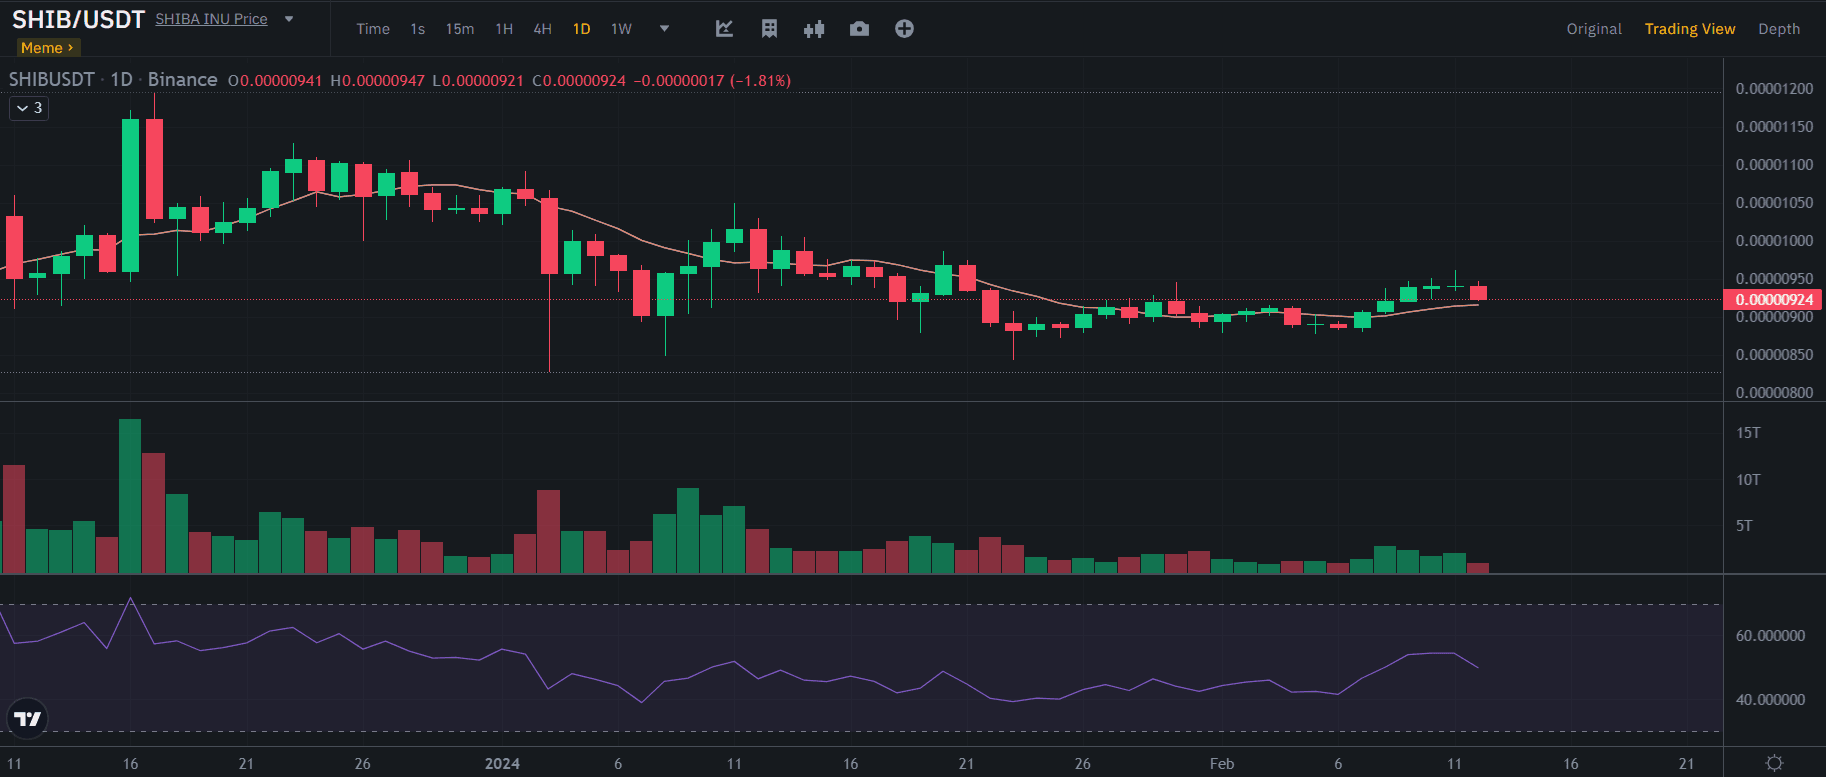Open the technical indicators chart icon

coord(725,29)
